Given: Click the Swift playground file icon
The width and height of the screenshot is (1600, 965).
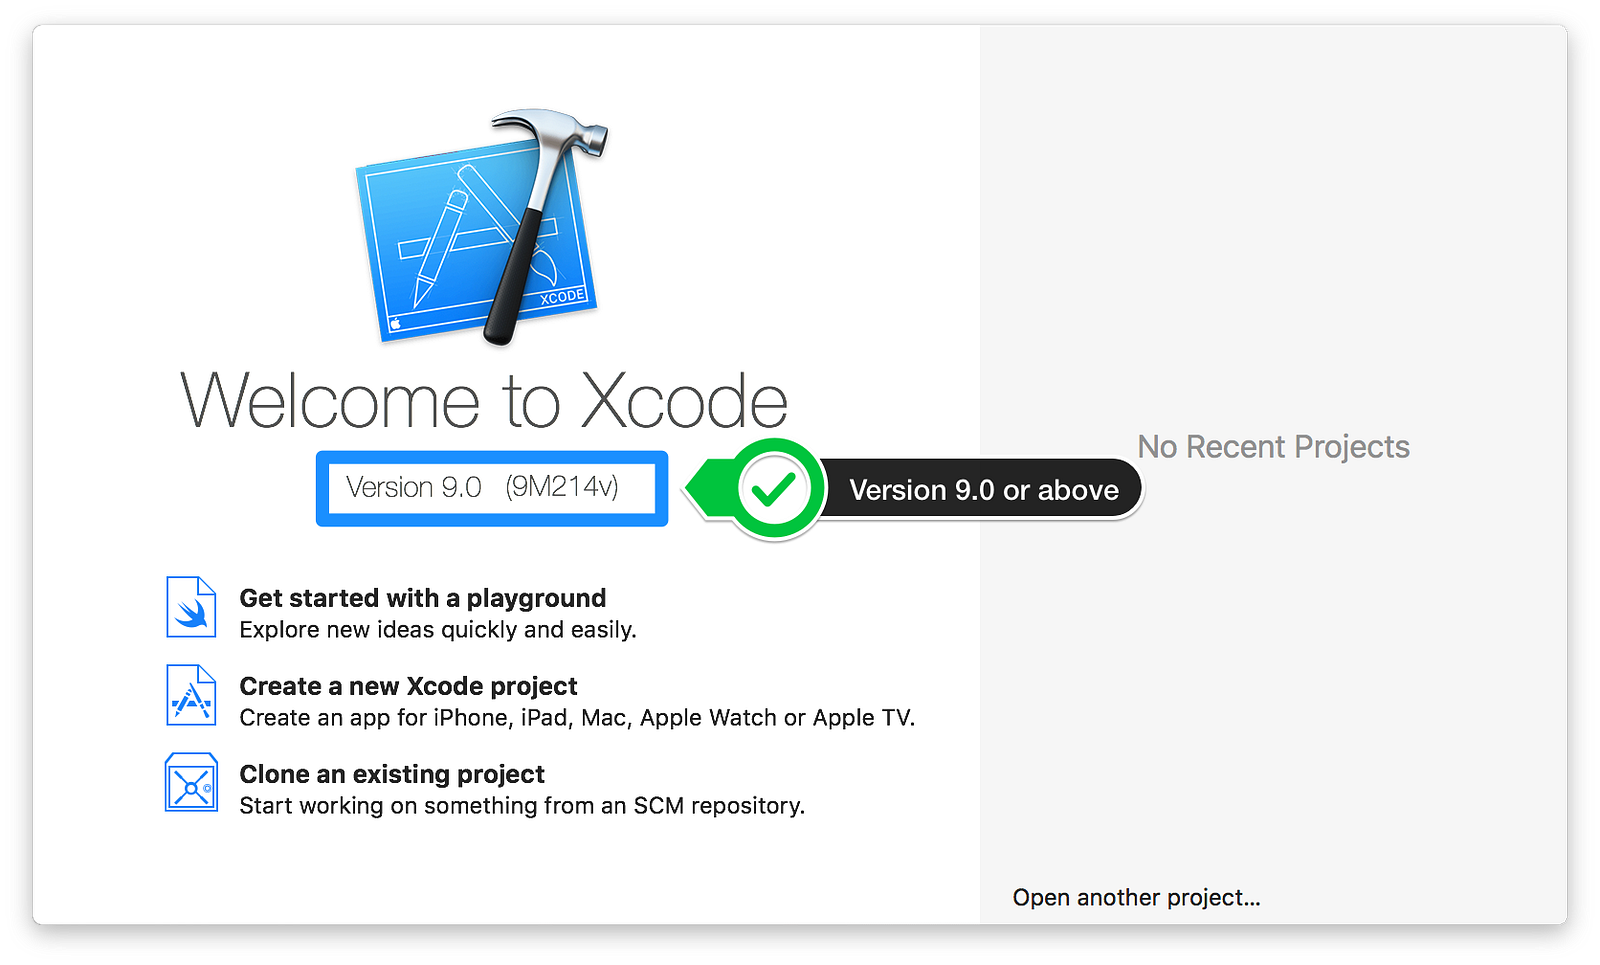Looking at the screenshot, I should pos(191,607).
